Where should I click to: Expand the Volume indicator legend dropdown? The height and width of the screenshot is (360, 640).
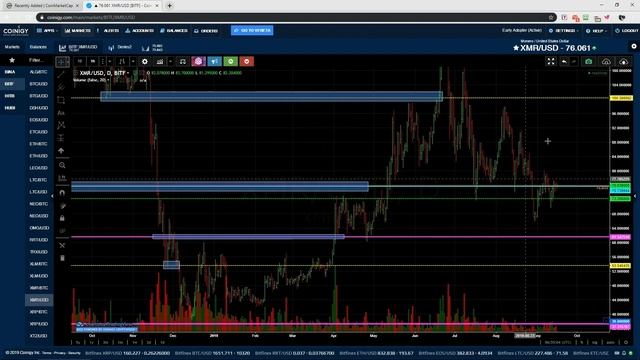coord(108,80)
